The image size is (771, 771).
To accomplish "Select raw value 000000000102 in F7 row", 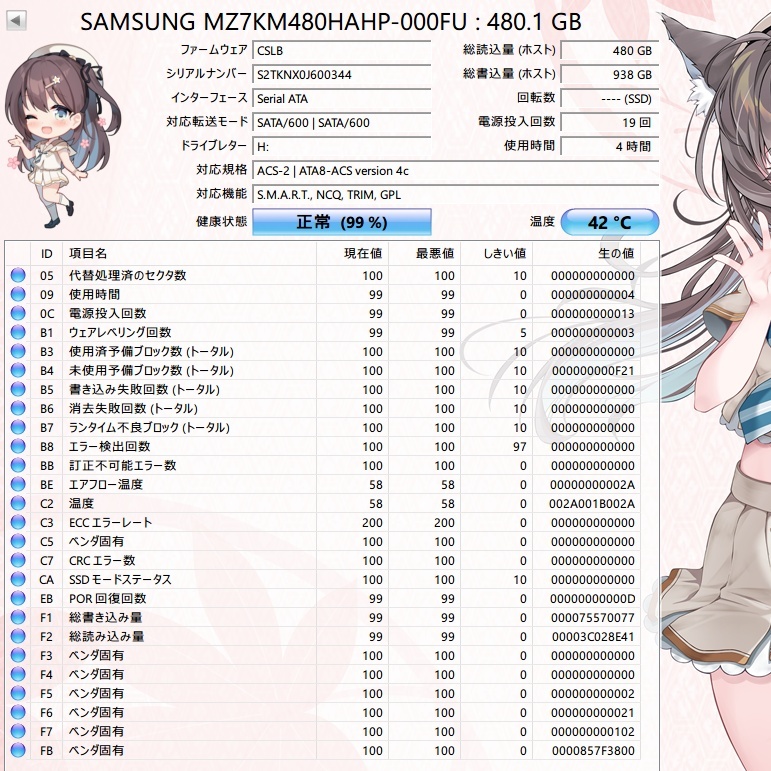I will coord(593,732).
